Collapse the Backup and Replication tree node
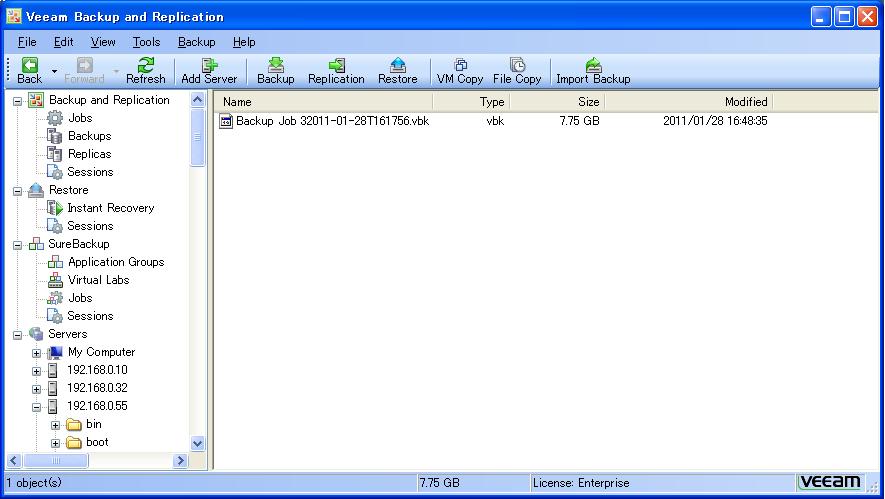Viewport: 885px width, 499px height. coord(17,102)
